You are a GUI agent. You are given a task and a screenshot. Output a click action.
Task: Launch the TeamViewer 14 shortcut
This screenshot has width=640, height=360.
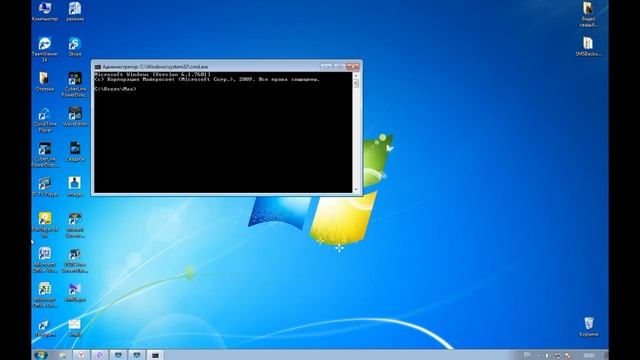[44, 49]
